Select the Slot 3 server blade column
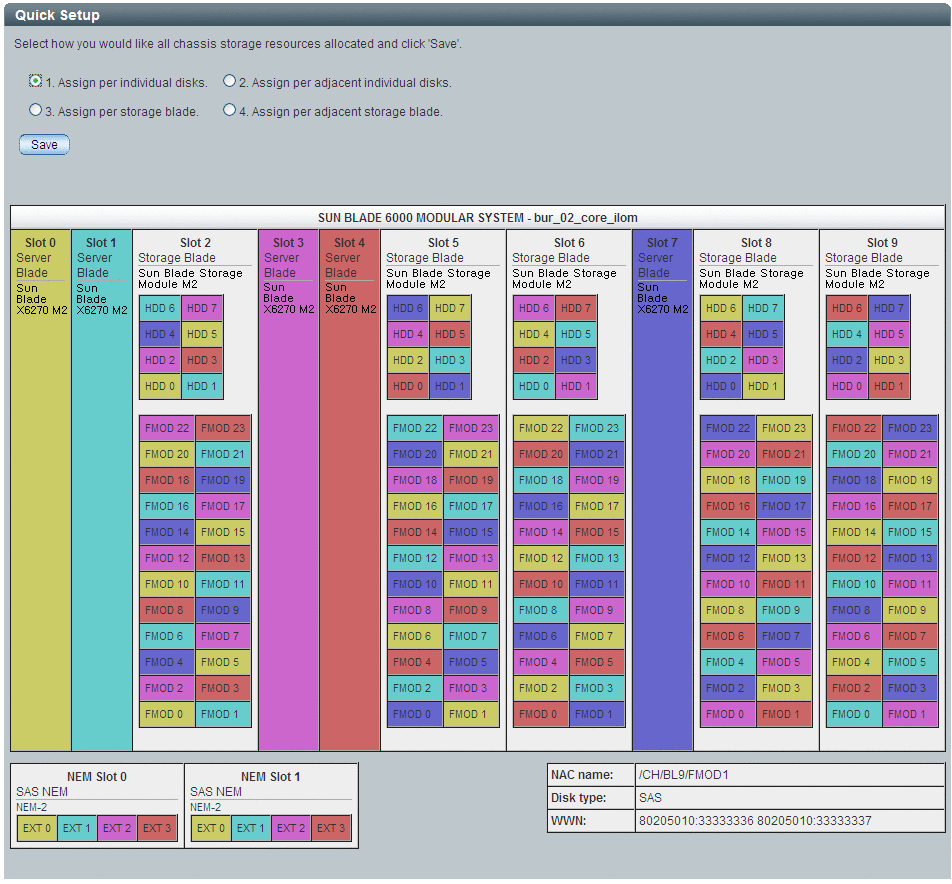The height and width of the screenshot is (884, 952). click(288, 490)
